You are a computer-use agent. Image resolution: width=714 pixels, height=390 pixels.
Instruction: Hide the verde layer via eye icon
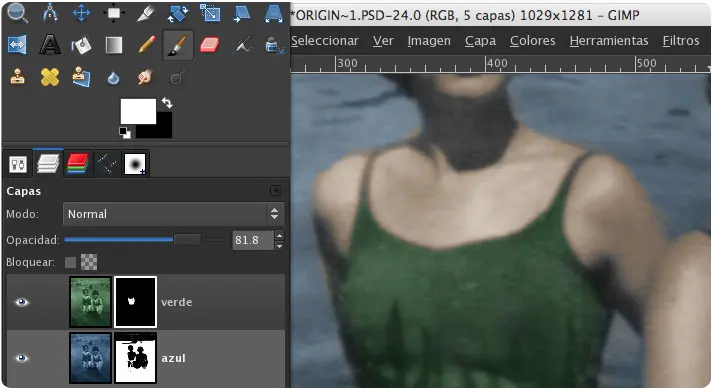pos(21,302)
